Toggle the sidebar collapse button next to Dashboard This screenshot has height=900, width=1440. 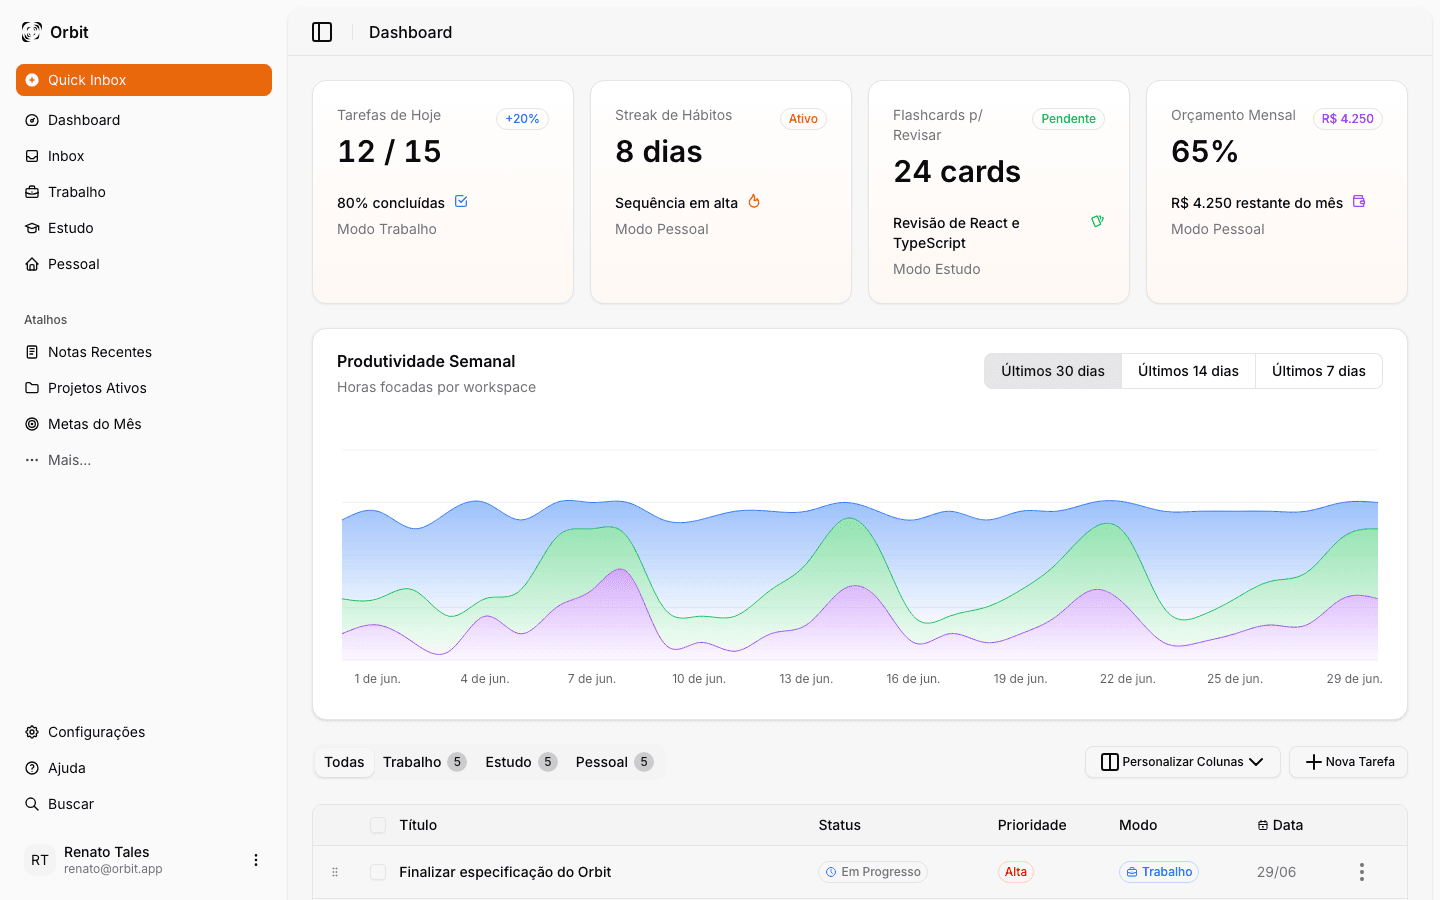(x=322, y=31)
